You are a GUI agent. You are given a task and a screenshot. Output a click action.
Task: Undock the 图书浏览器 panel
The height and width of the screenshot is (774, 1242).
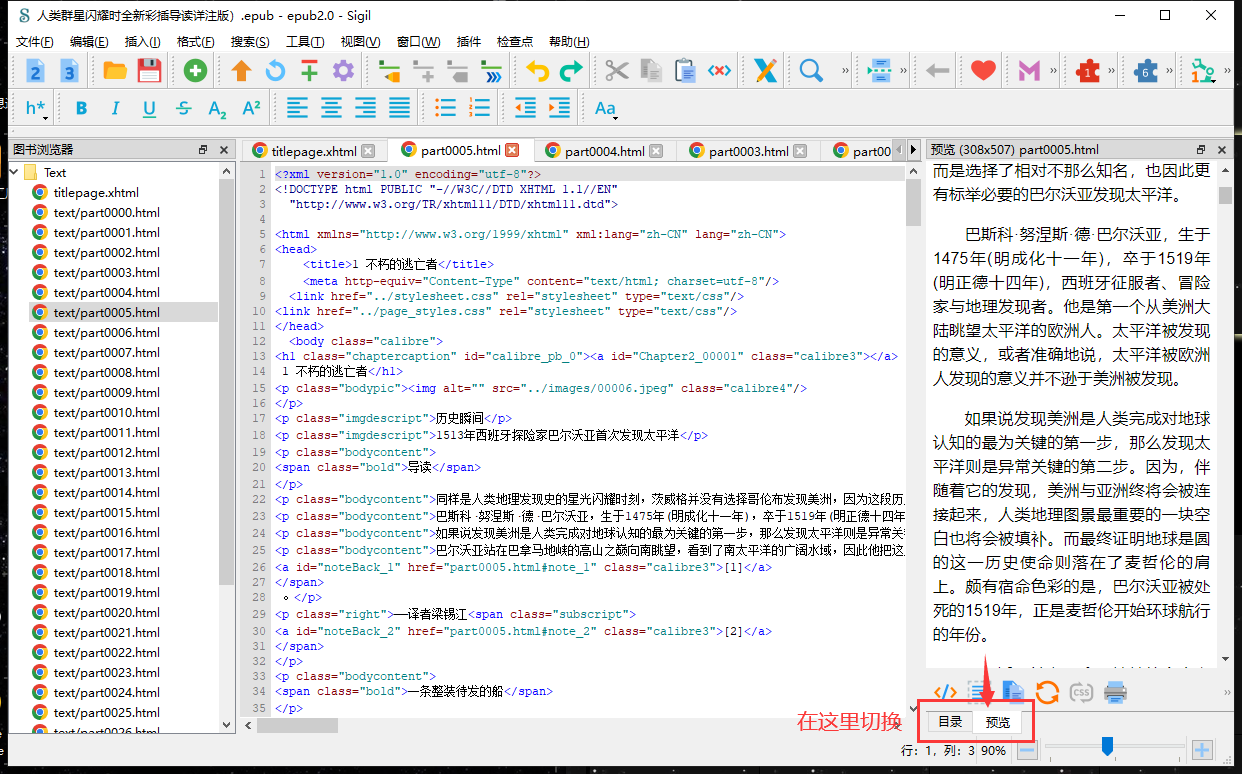coord(203,150)
